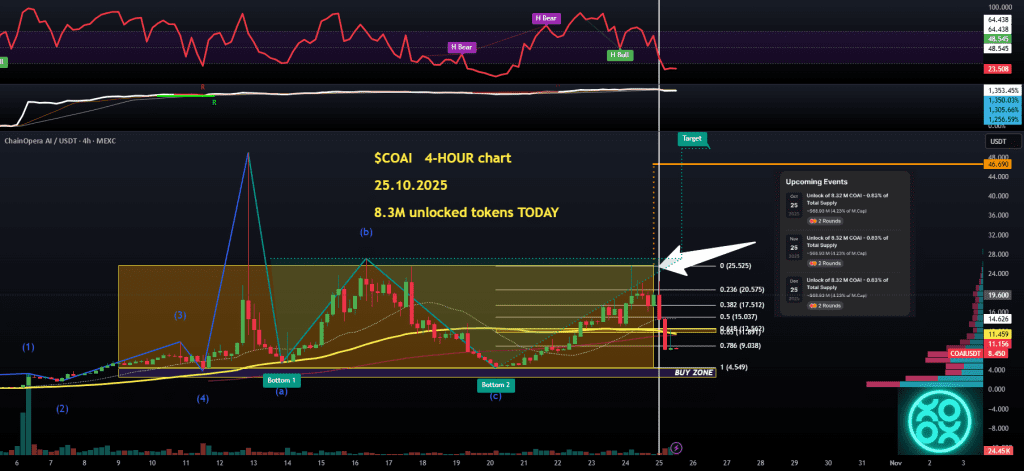Click 2 Rounds badge under December unlock
This screenshot has height=471, width=1024.
coord(826,304)
